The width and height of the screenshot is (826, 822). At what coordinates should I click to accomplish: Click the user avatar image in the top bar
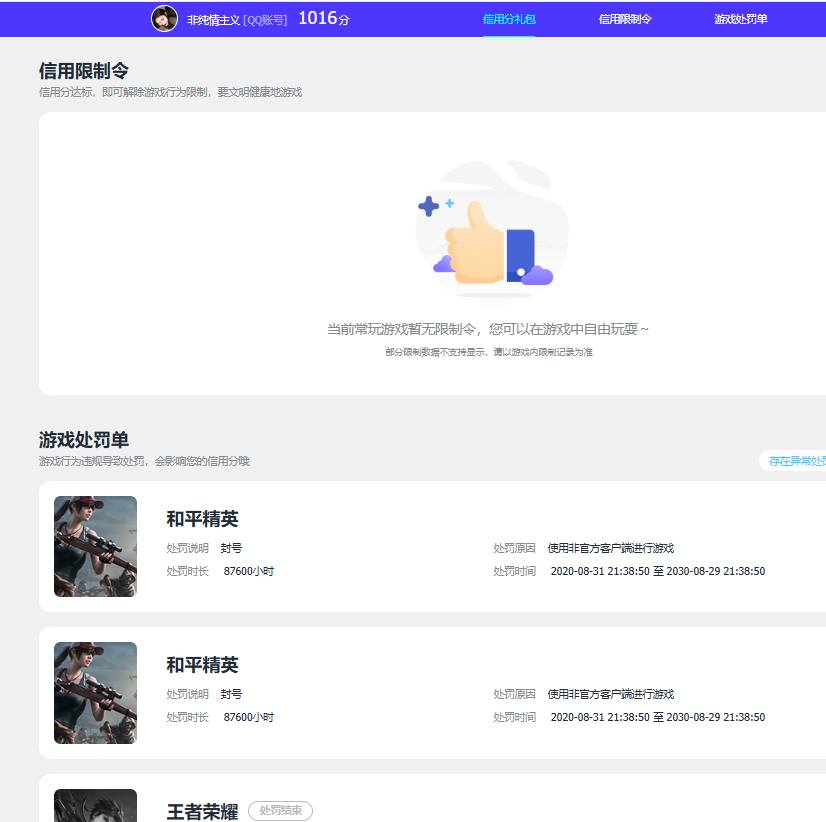click(x=165, y=19)
